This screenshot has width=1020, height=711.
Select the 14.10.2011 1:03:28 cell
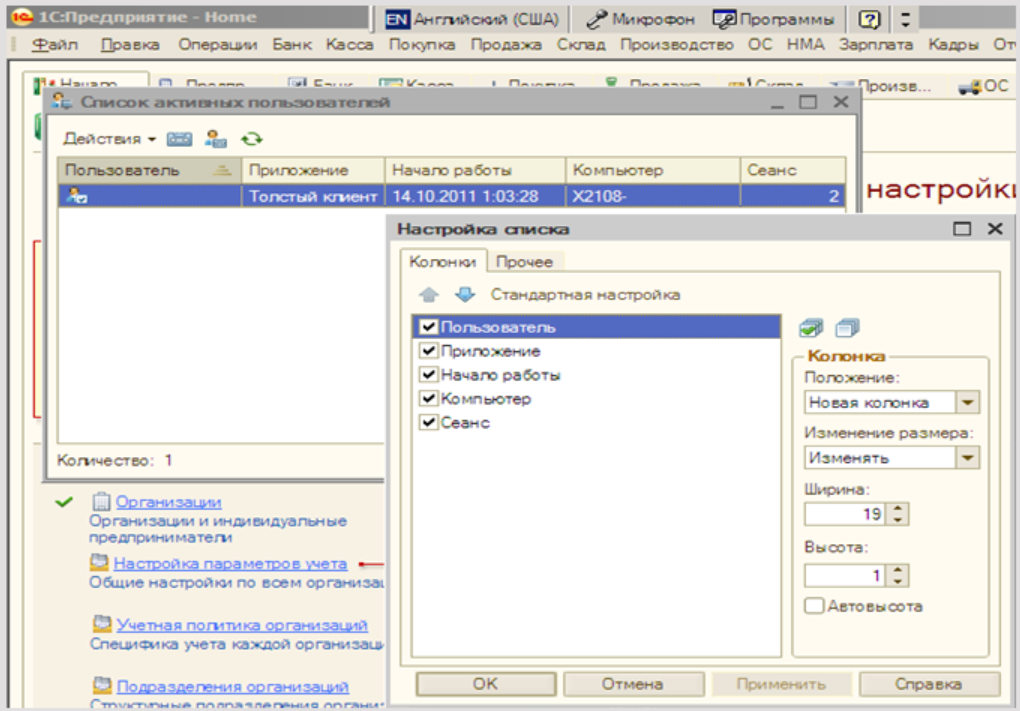pos(475,196)
